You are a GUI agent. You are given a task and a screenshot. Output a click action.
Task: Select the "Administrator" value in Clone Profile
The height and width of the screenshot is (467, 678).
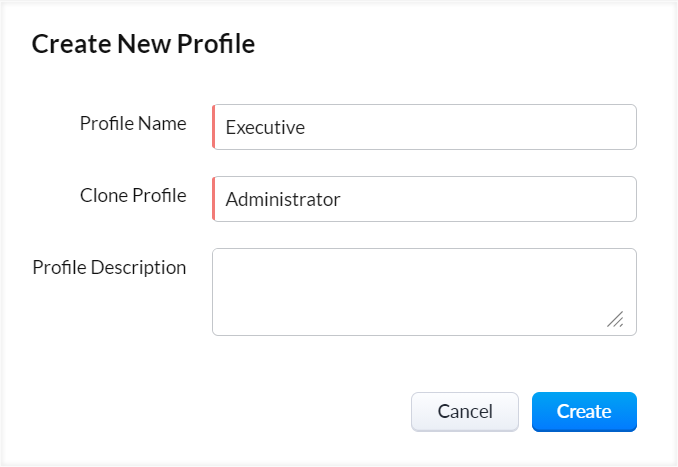[x=283, y=200]
